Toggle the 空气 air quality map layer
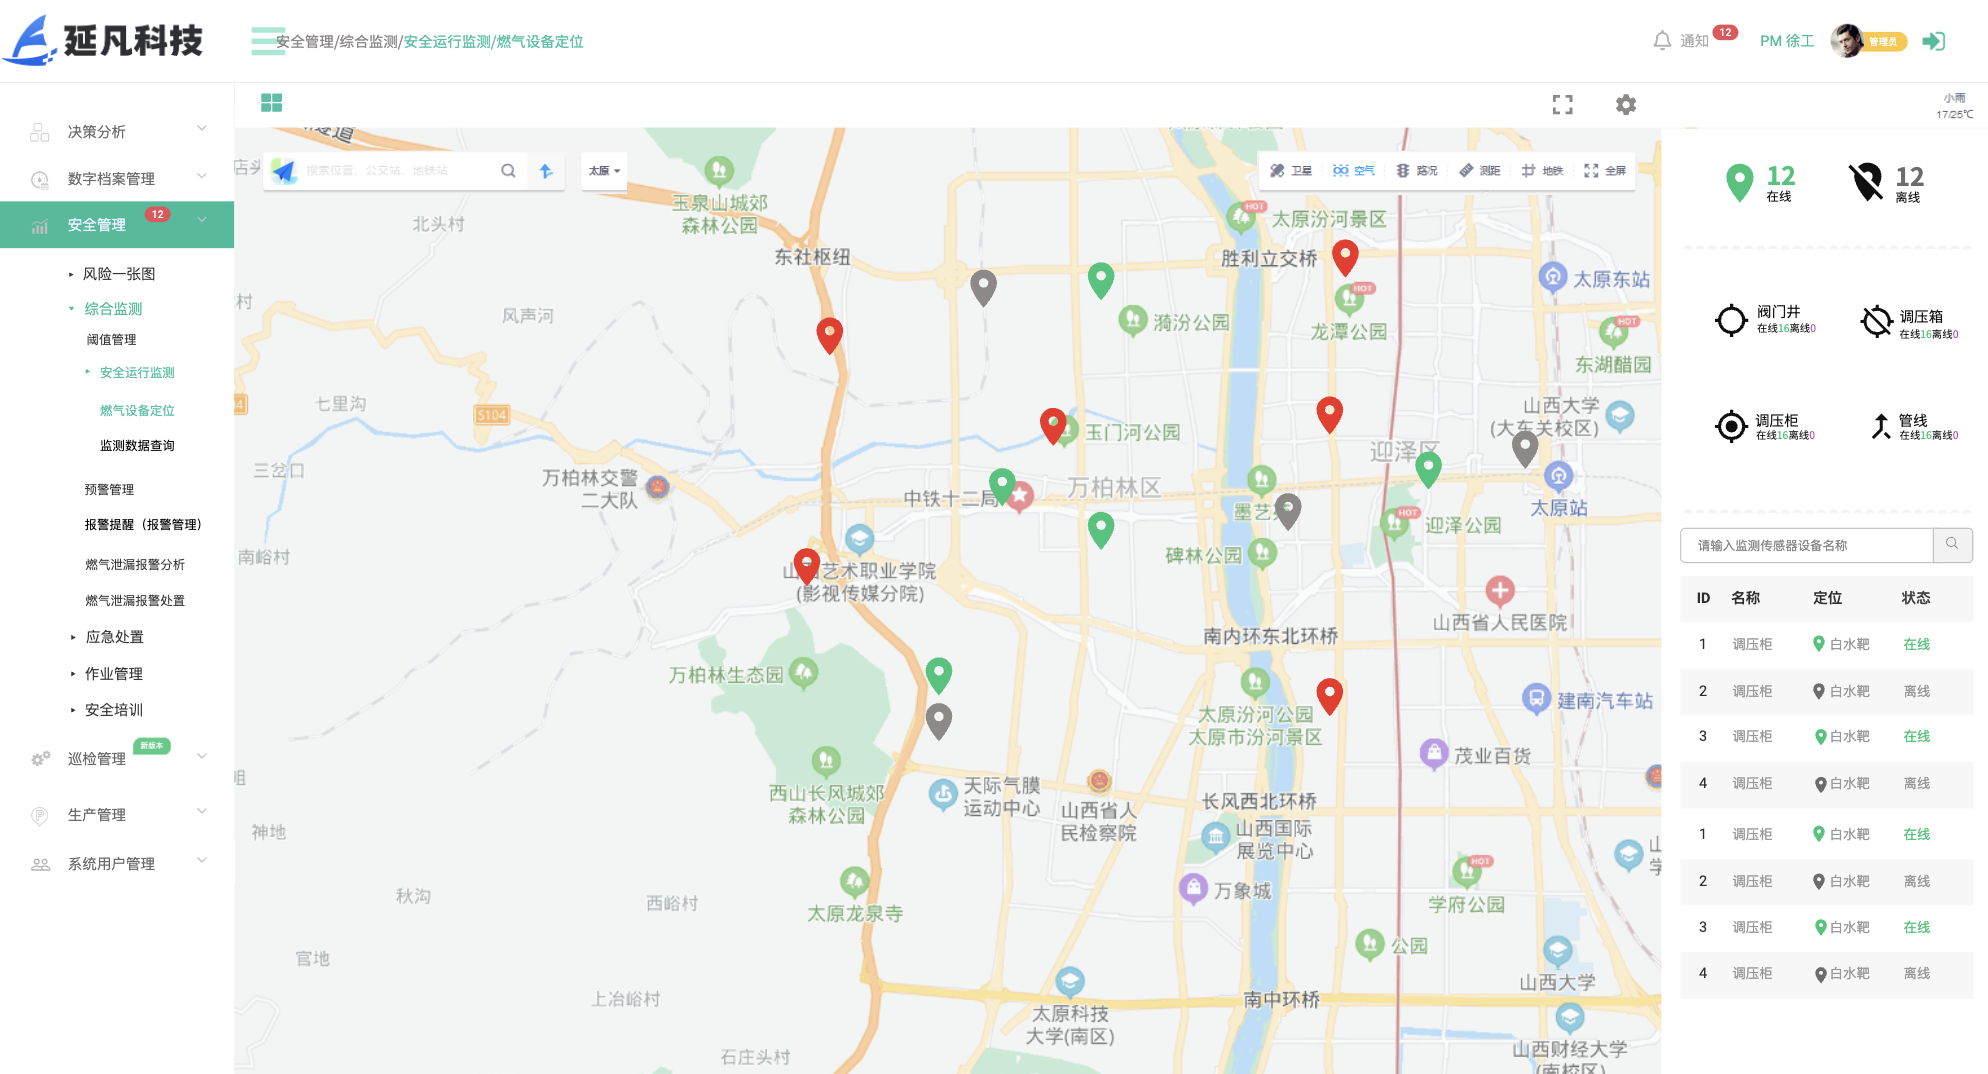This screenshot has height=1074, width=1988. [1352, 170]
